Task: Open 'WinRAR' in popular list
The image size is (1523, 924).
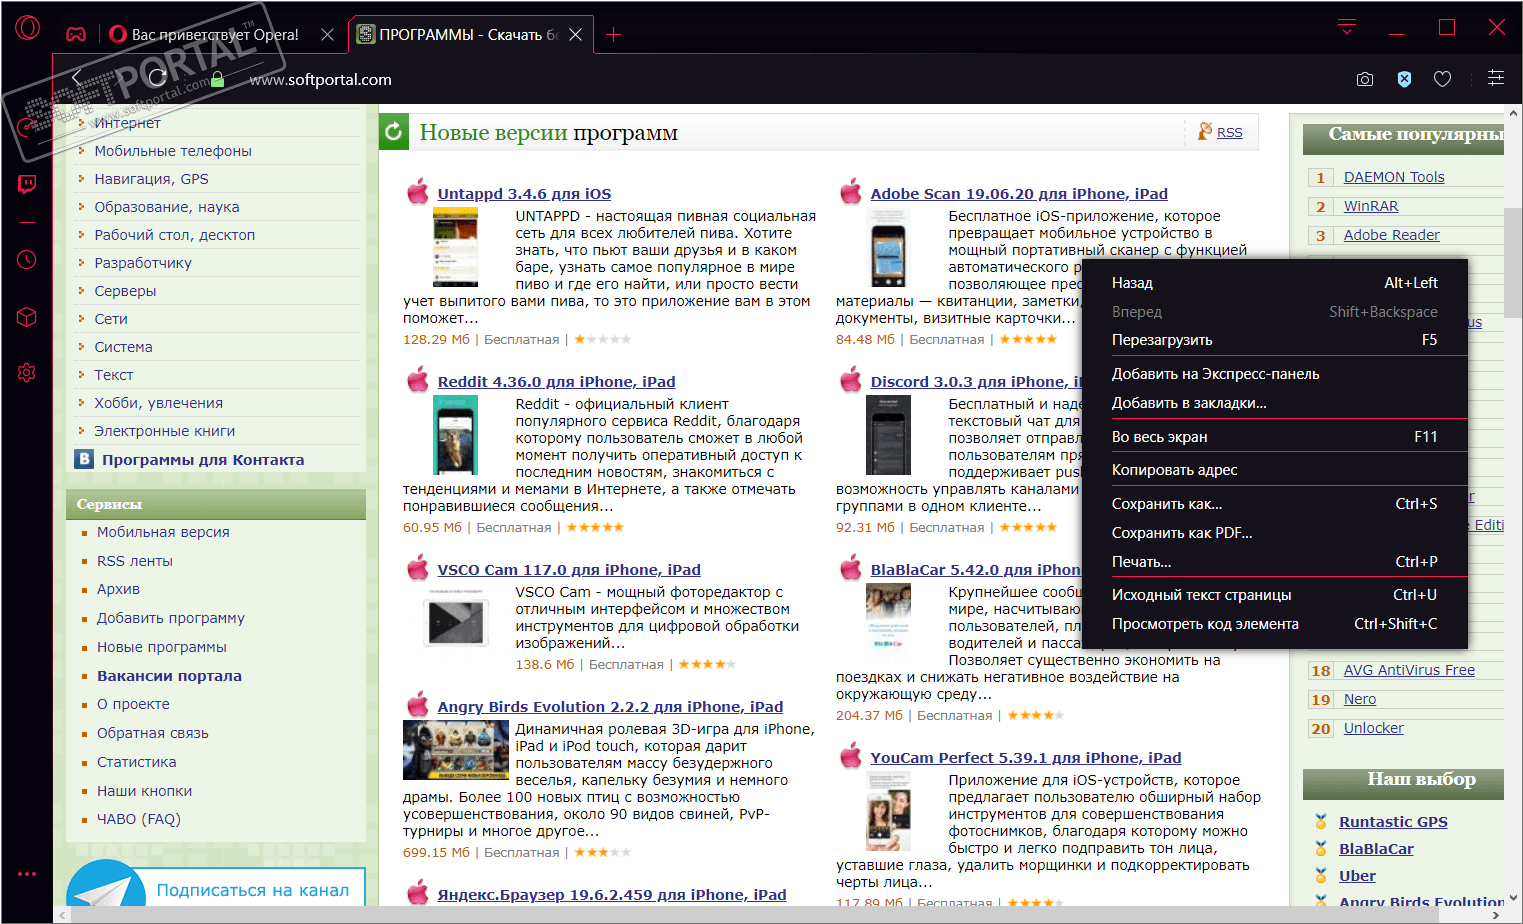Action: point(1371,206)
